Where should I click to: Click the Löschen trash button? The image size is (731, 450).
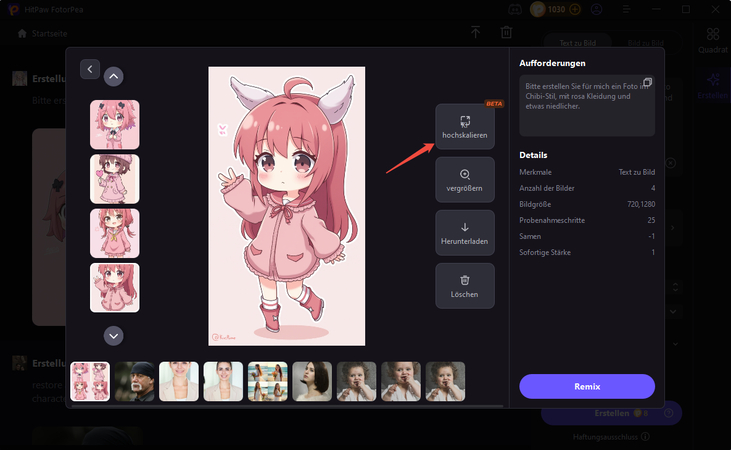(465, 286)
